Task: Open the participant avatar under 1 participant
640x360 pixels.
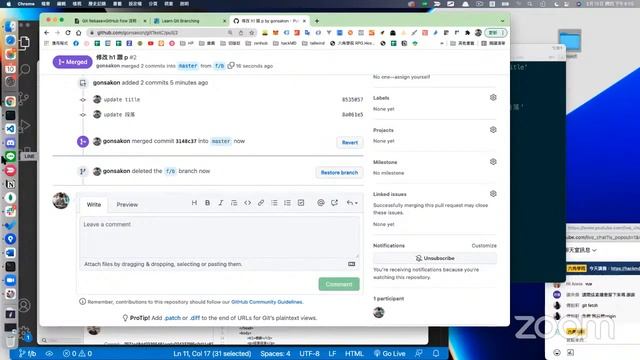Action: click(x=379, y=312)
